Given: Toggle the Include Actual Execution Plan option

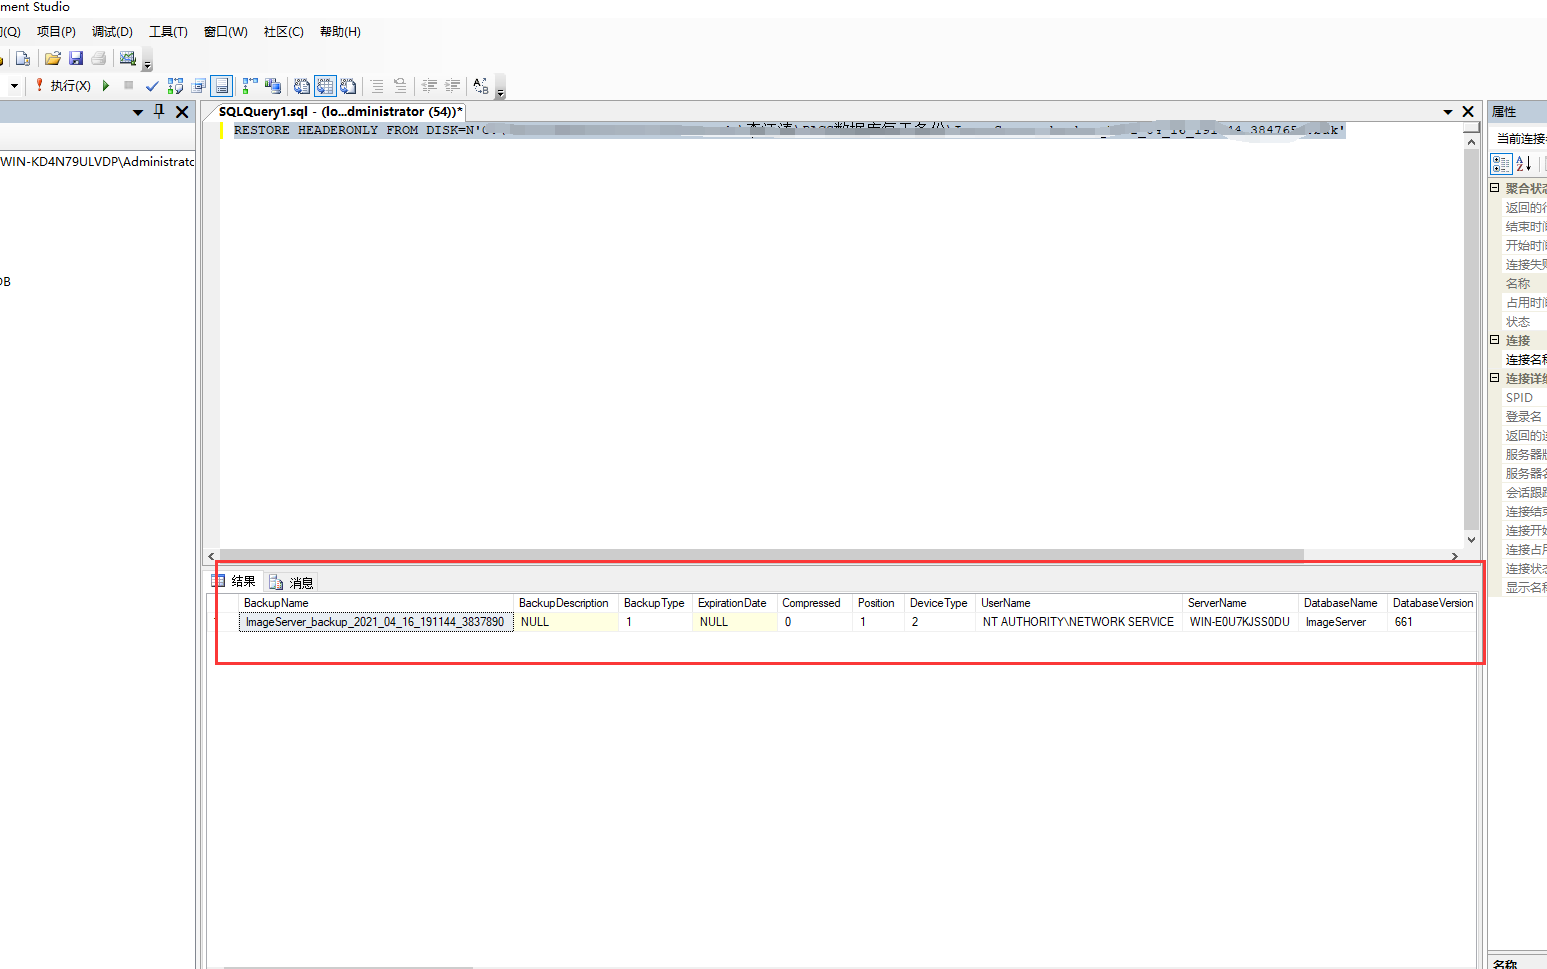Looking at the screenshot, I should [x=250, y=86].
